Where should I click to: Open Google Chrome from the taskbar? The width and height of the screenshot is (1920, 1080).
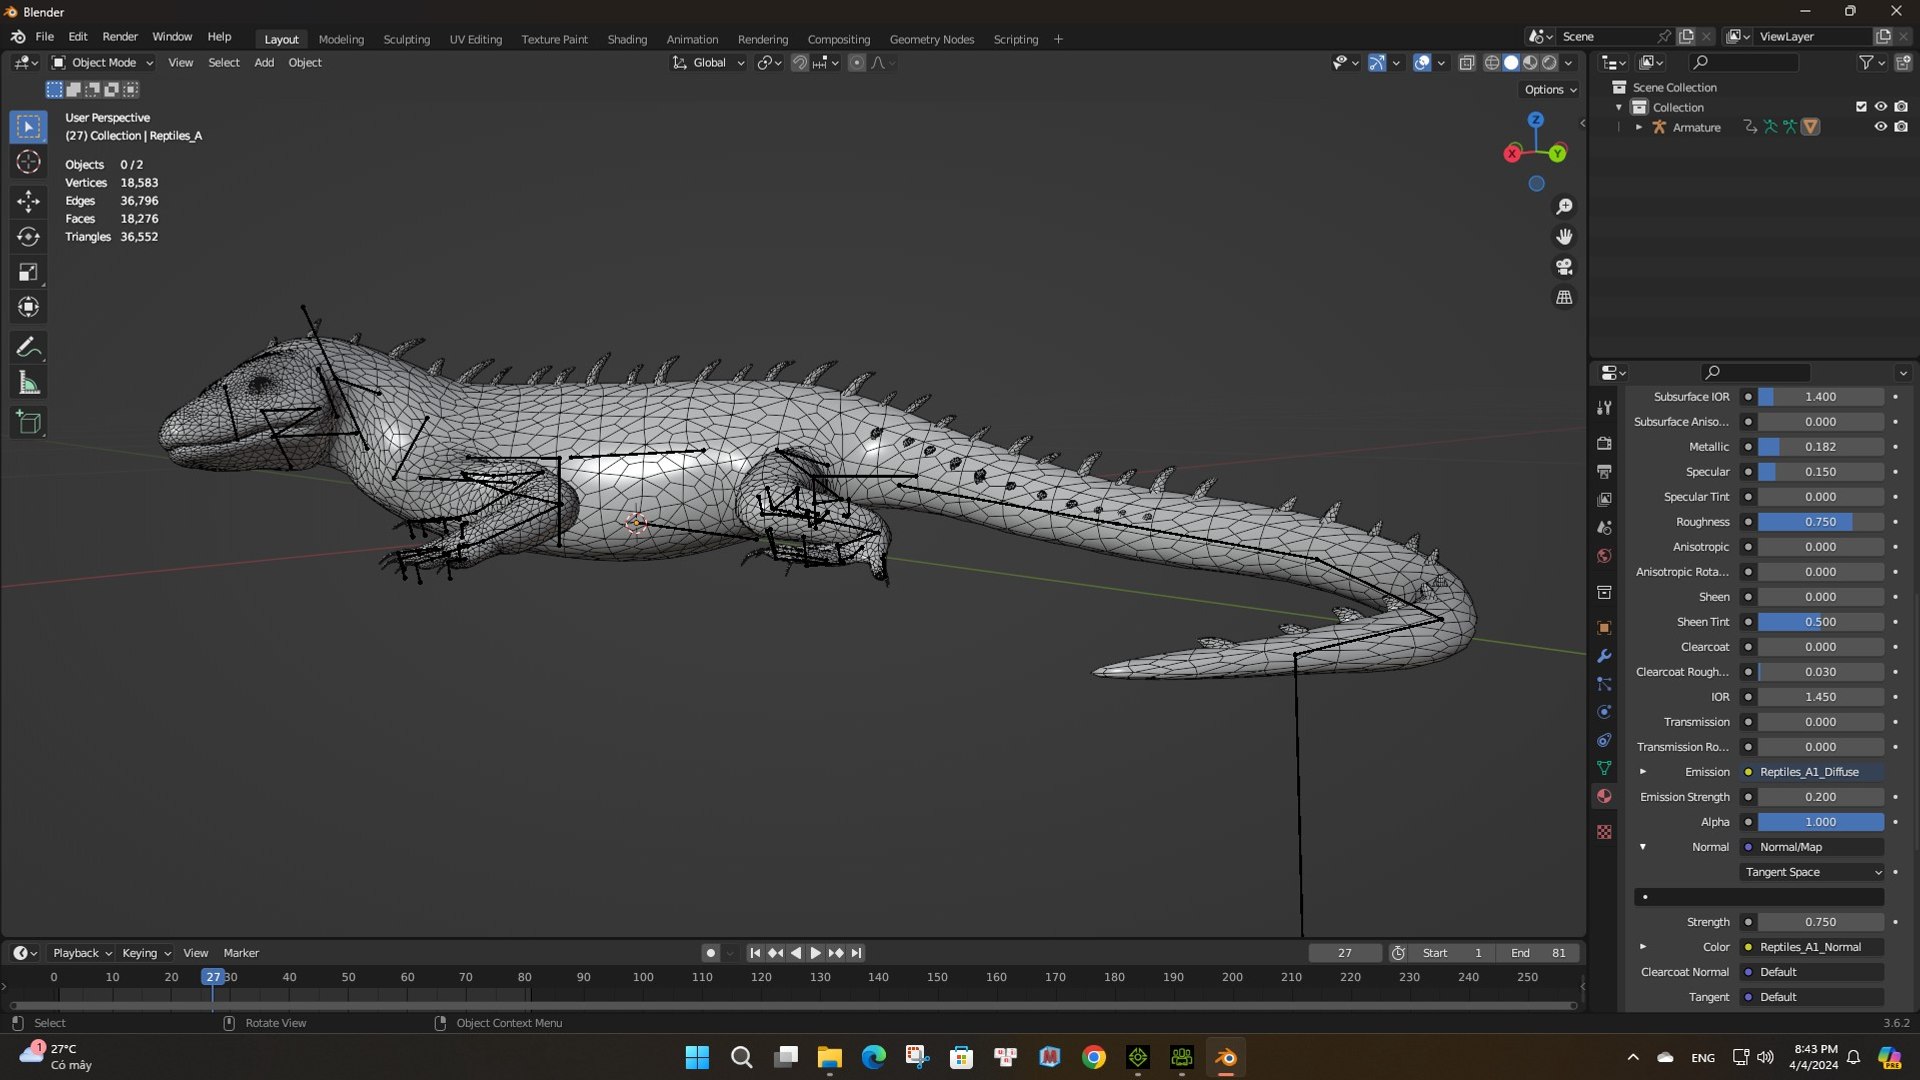(x=1094, y=1057)
